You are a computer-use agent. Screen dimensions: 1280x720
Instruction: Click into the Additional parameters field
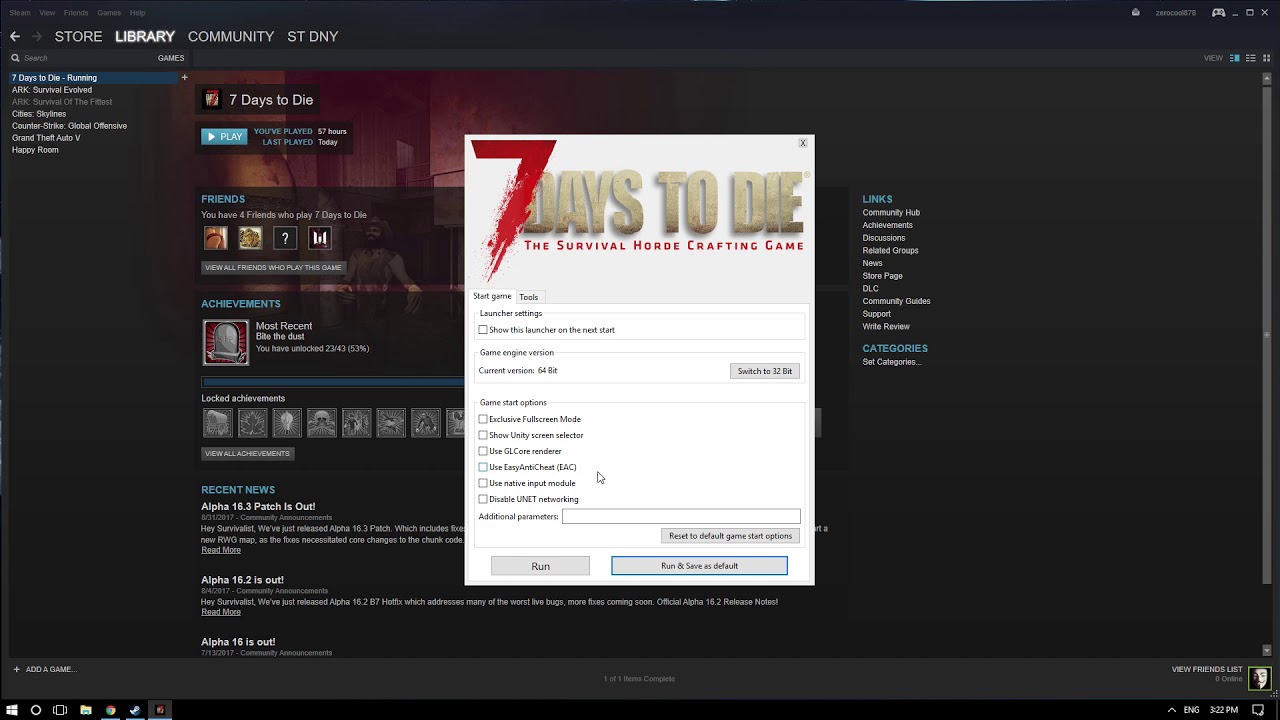[681, 517]
